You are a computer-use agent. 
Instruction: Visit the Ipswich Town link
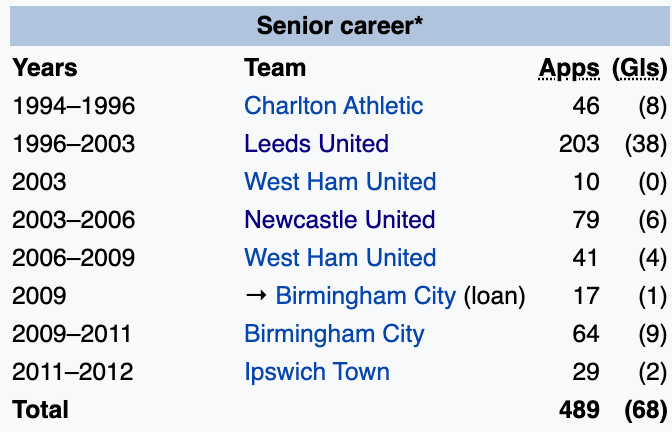coord(317,372)
